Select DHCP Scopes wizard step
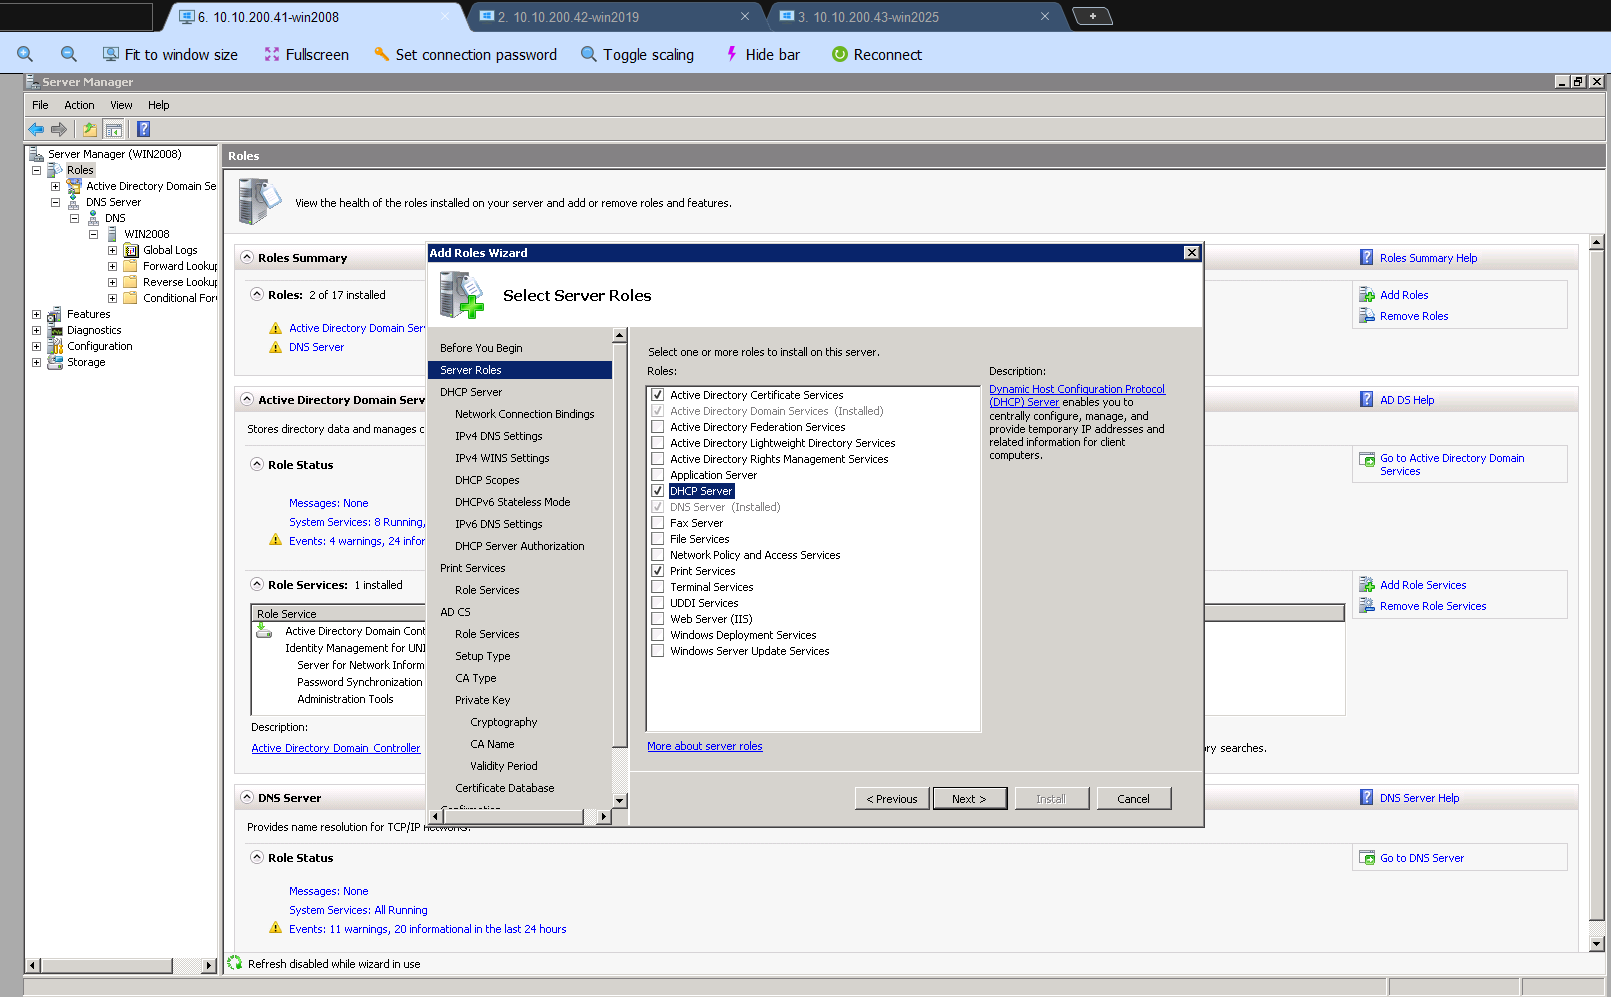 pos(487,480)
